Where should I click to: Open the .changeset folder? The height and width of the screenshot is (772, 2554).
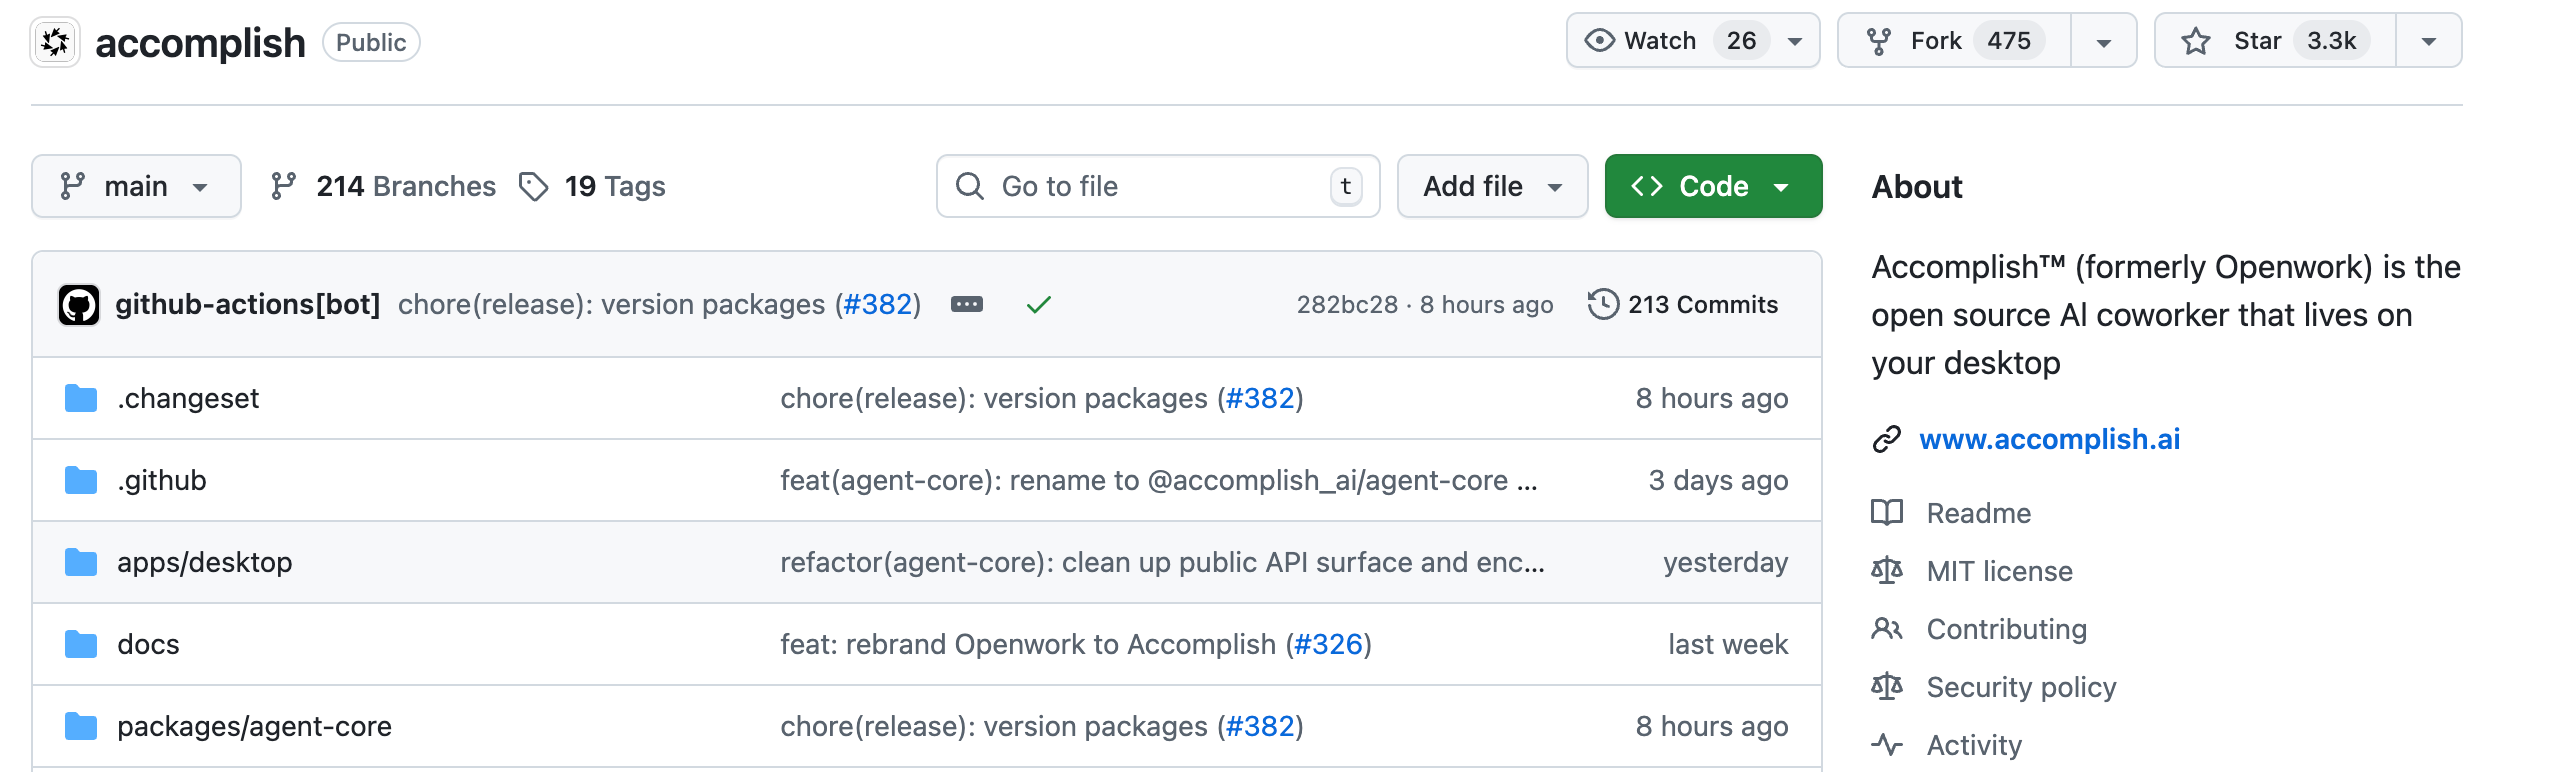[187, 399]
